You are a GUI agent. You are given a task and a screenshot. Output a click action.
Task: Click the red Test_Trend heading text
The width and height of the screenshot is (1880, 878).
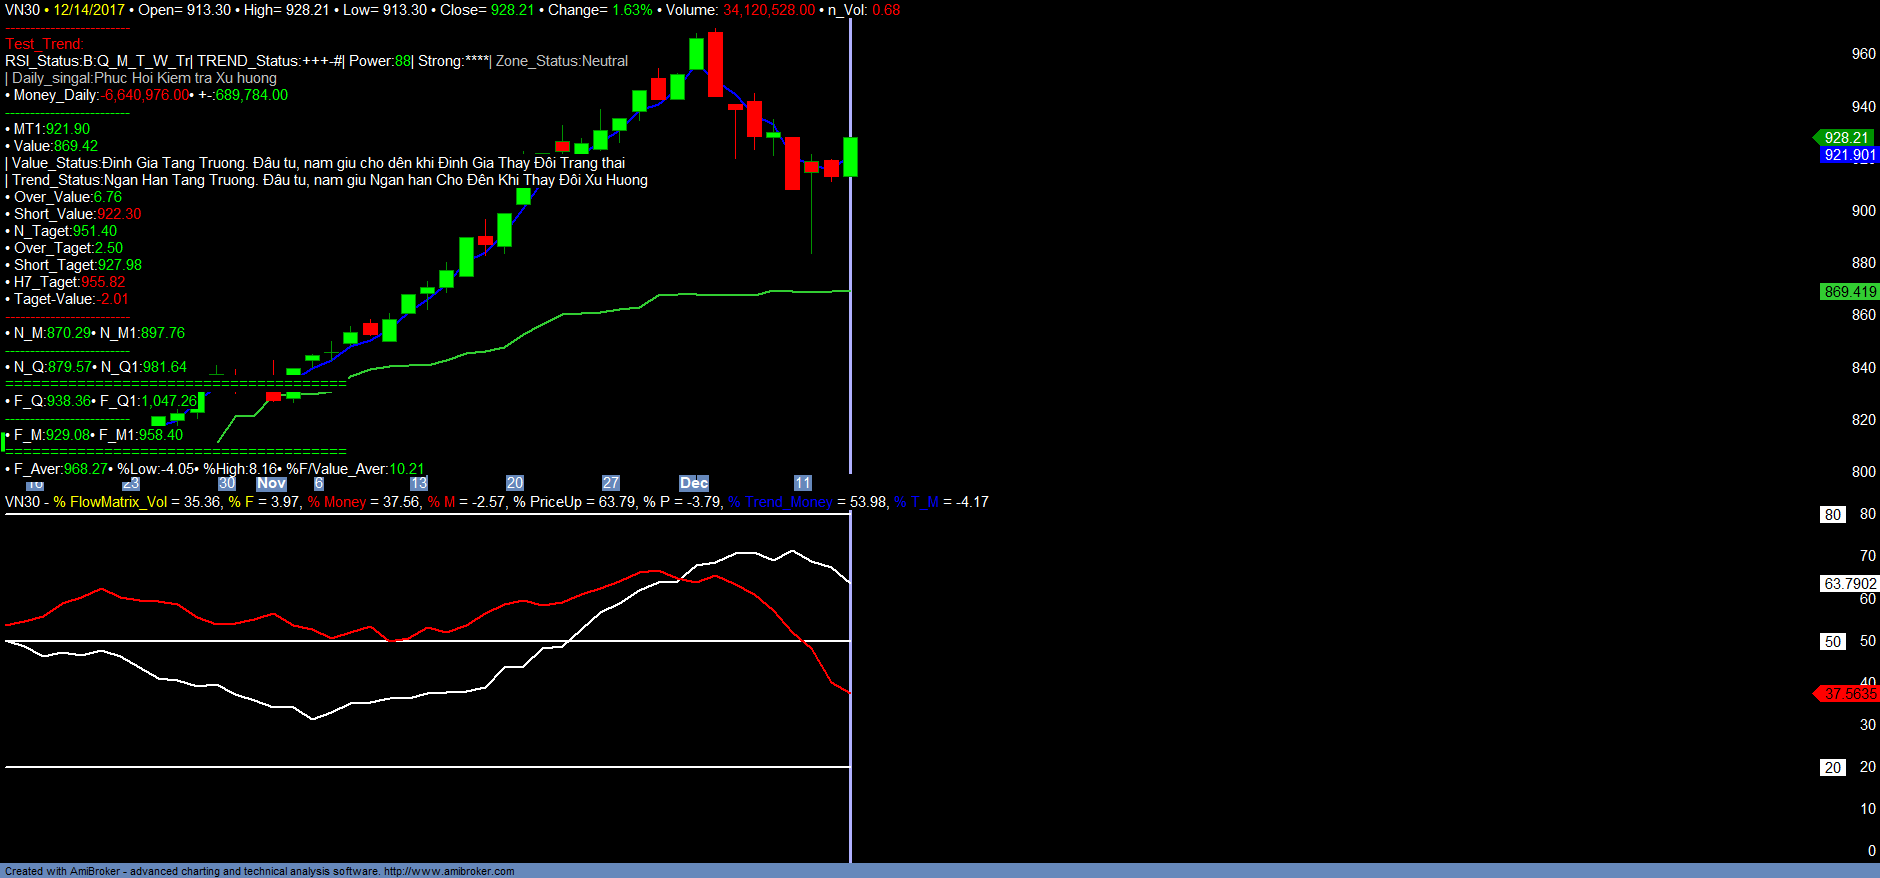(44, 44)
